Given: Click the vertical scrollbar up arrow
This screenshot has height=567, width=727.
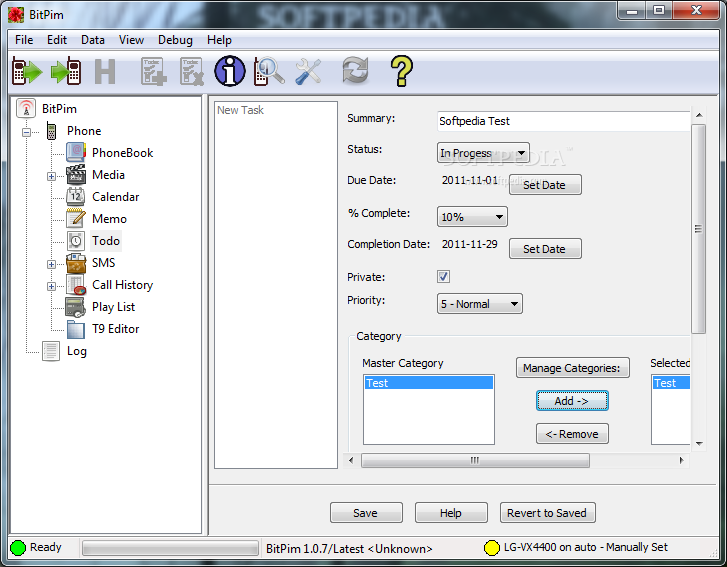Looking at the screenshot, I should click(699, 115).
